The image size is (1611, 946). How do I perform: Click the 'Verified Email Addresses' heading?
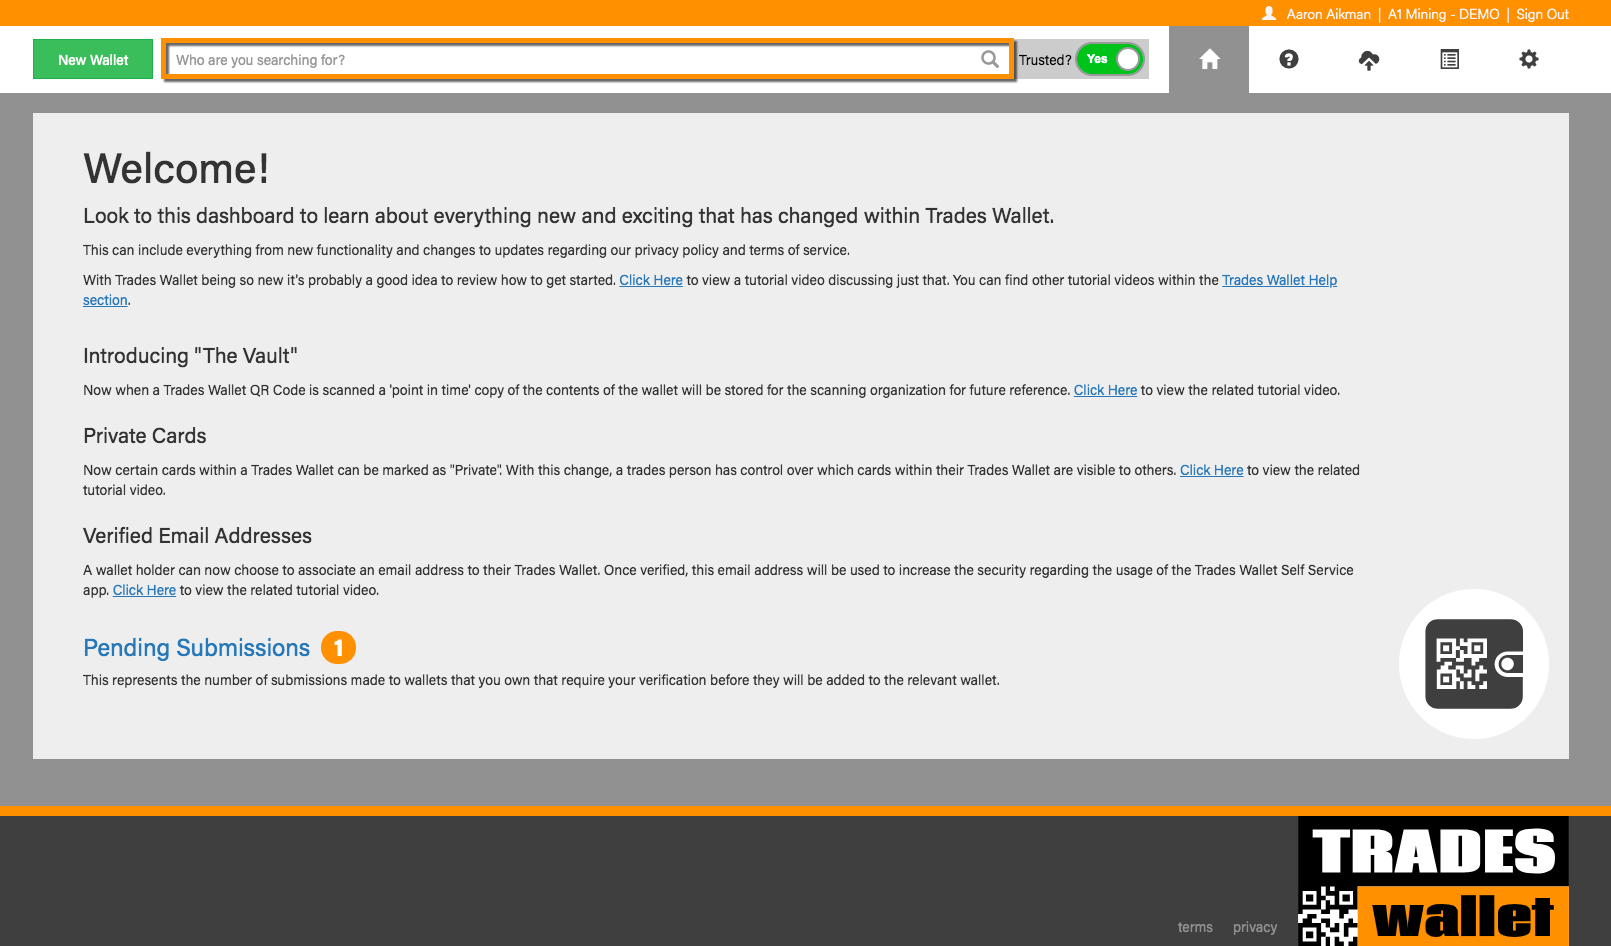[197, 536]
